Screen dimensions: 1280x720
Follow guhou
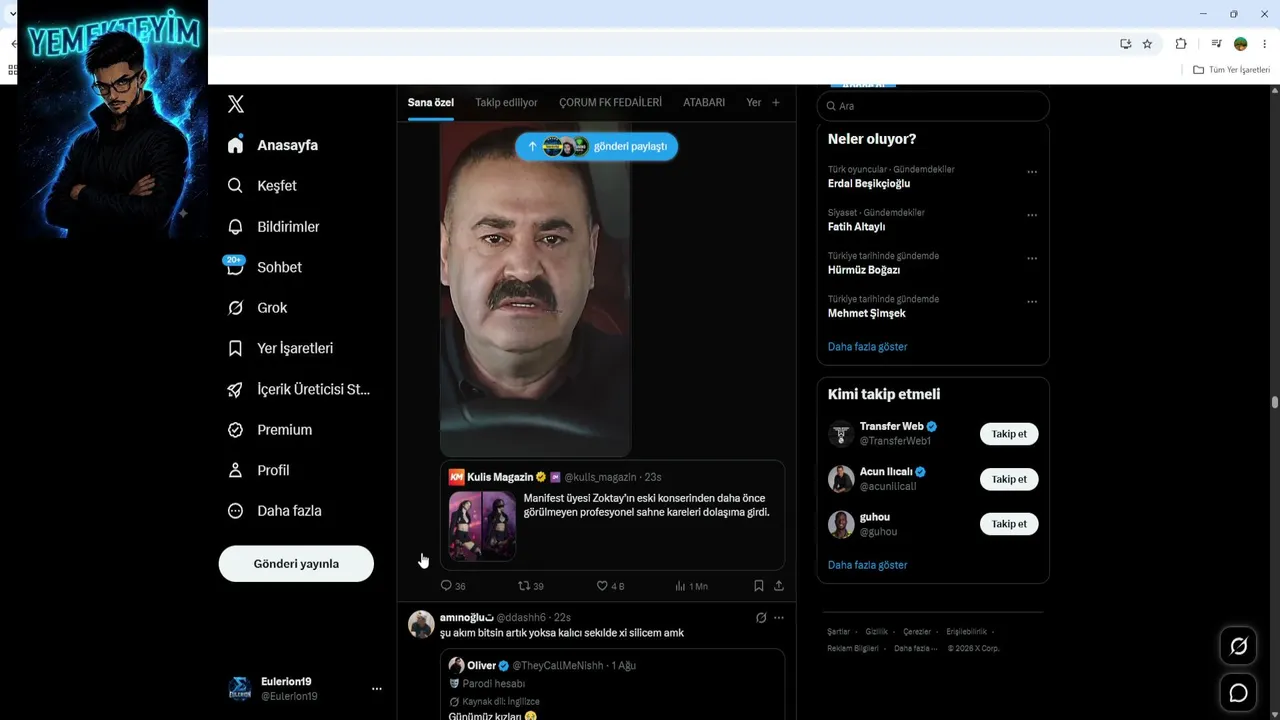pos(1009,524)
